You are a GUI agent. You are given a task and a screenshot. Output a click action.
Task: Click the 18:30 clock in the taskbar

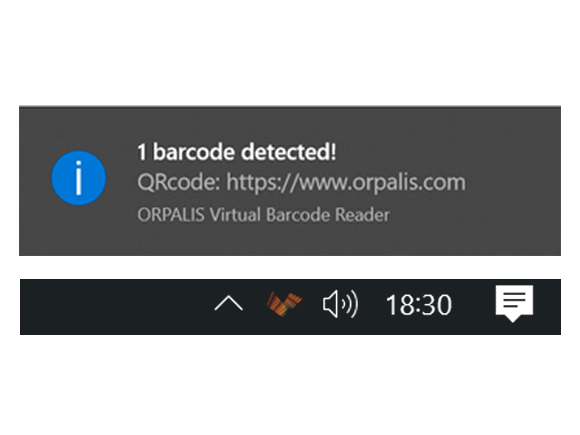[419, 305]
